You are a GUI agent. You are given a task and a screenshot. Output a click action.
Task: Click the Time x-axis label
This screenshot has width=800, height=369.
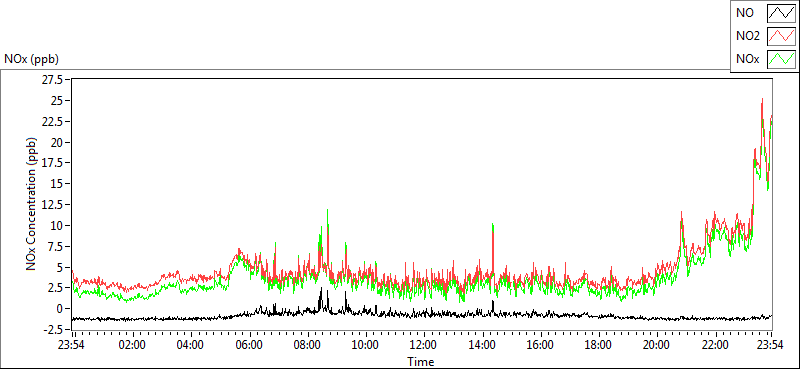click(x=421, y=361)
